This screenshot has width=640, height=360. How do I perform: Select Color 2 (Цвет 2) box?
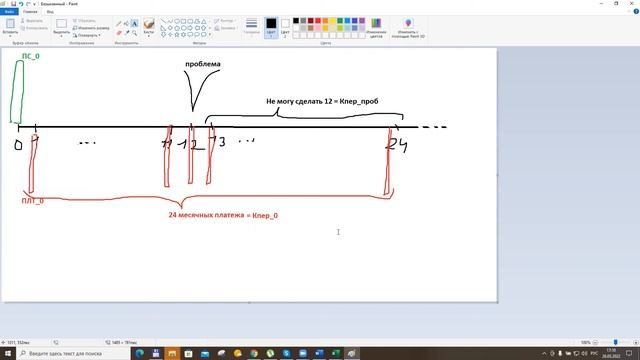285,28
